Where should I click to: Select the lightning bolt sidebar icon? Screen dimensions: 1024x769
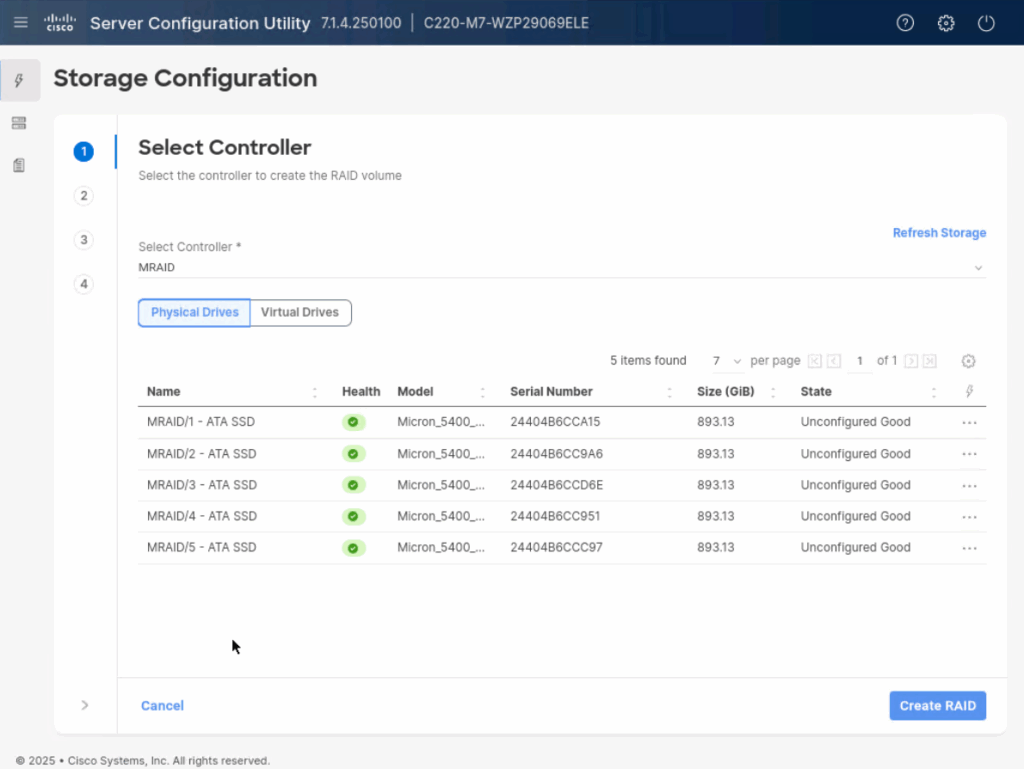coord(20,80)
